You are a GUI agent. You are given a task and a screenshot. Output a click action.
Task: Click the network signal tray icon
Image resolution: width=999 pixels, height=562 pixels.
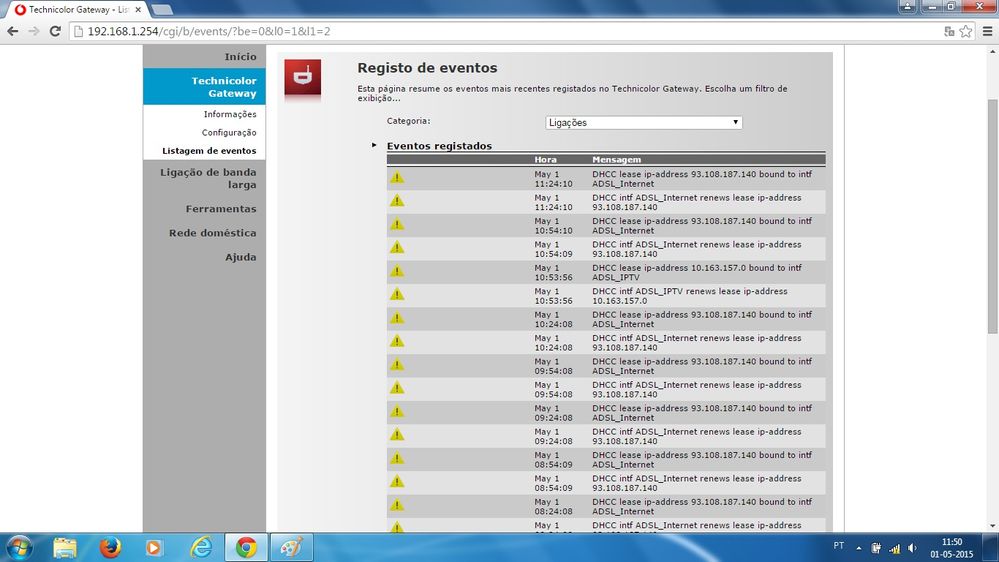(x=895, y=547)
